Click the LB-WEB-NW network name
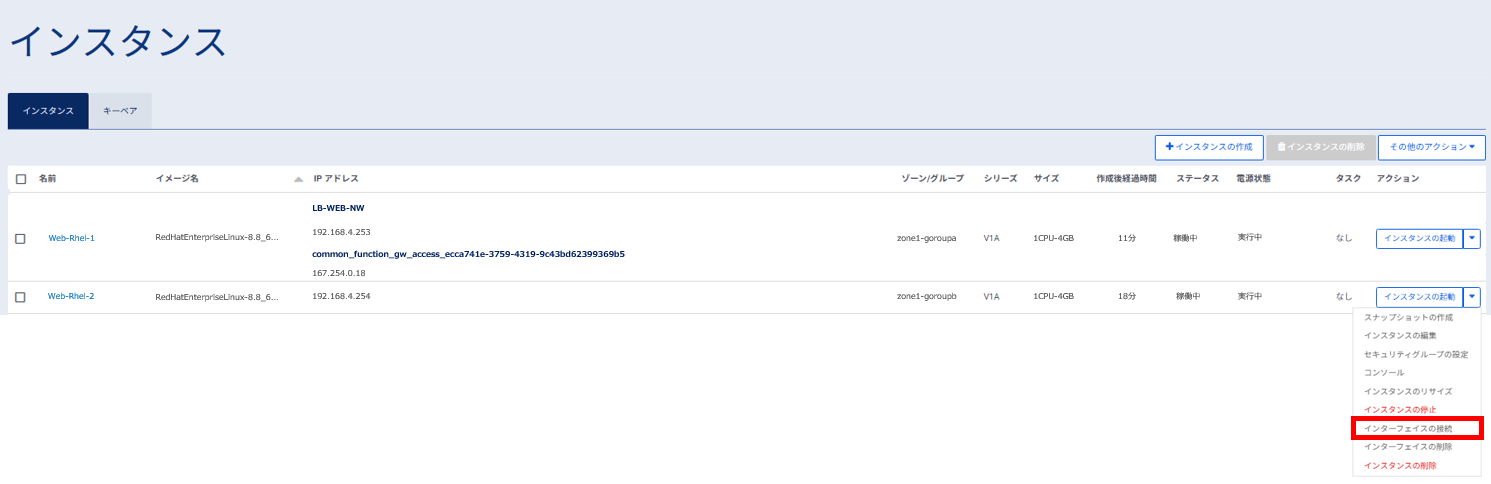The image size is (1491, 484). [x=338, y=208]
